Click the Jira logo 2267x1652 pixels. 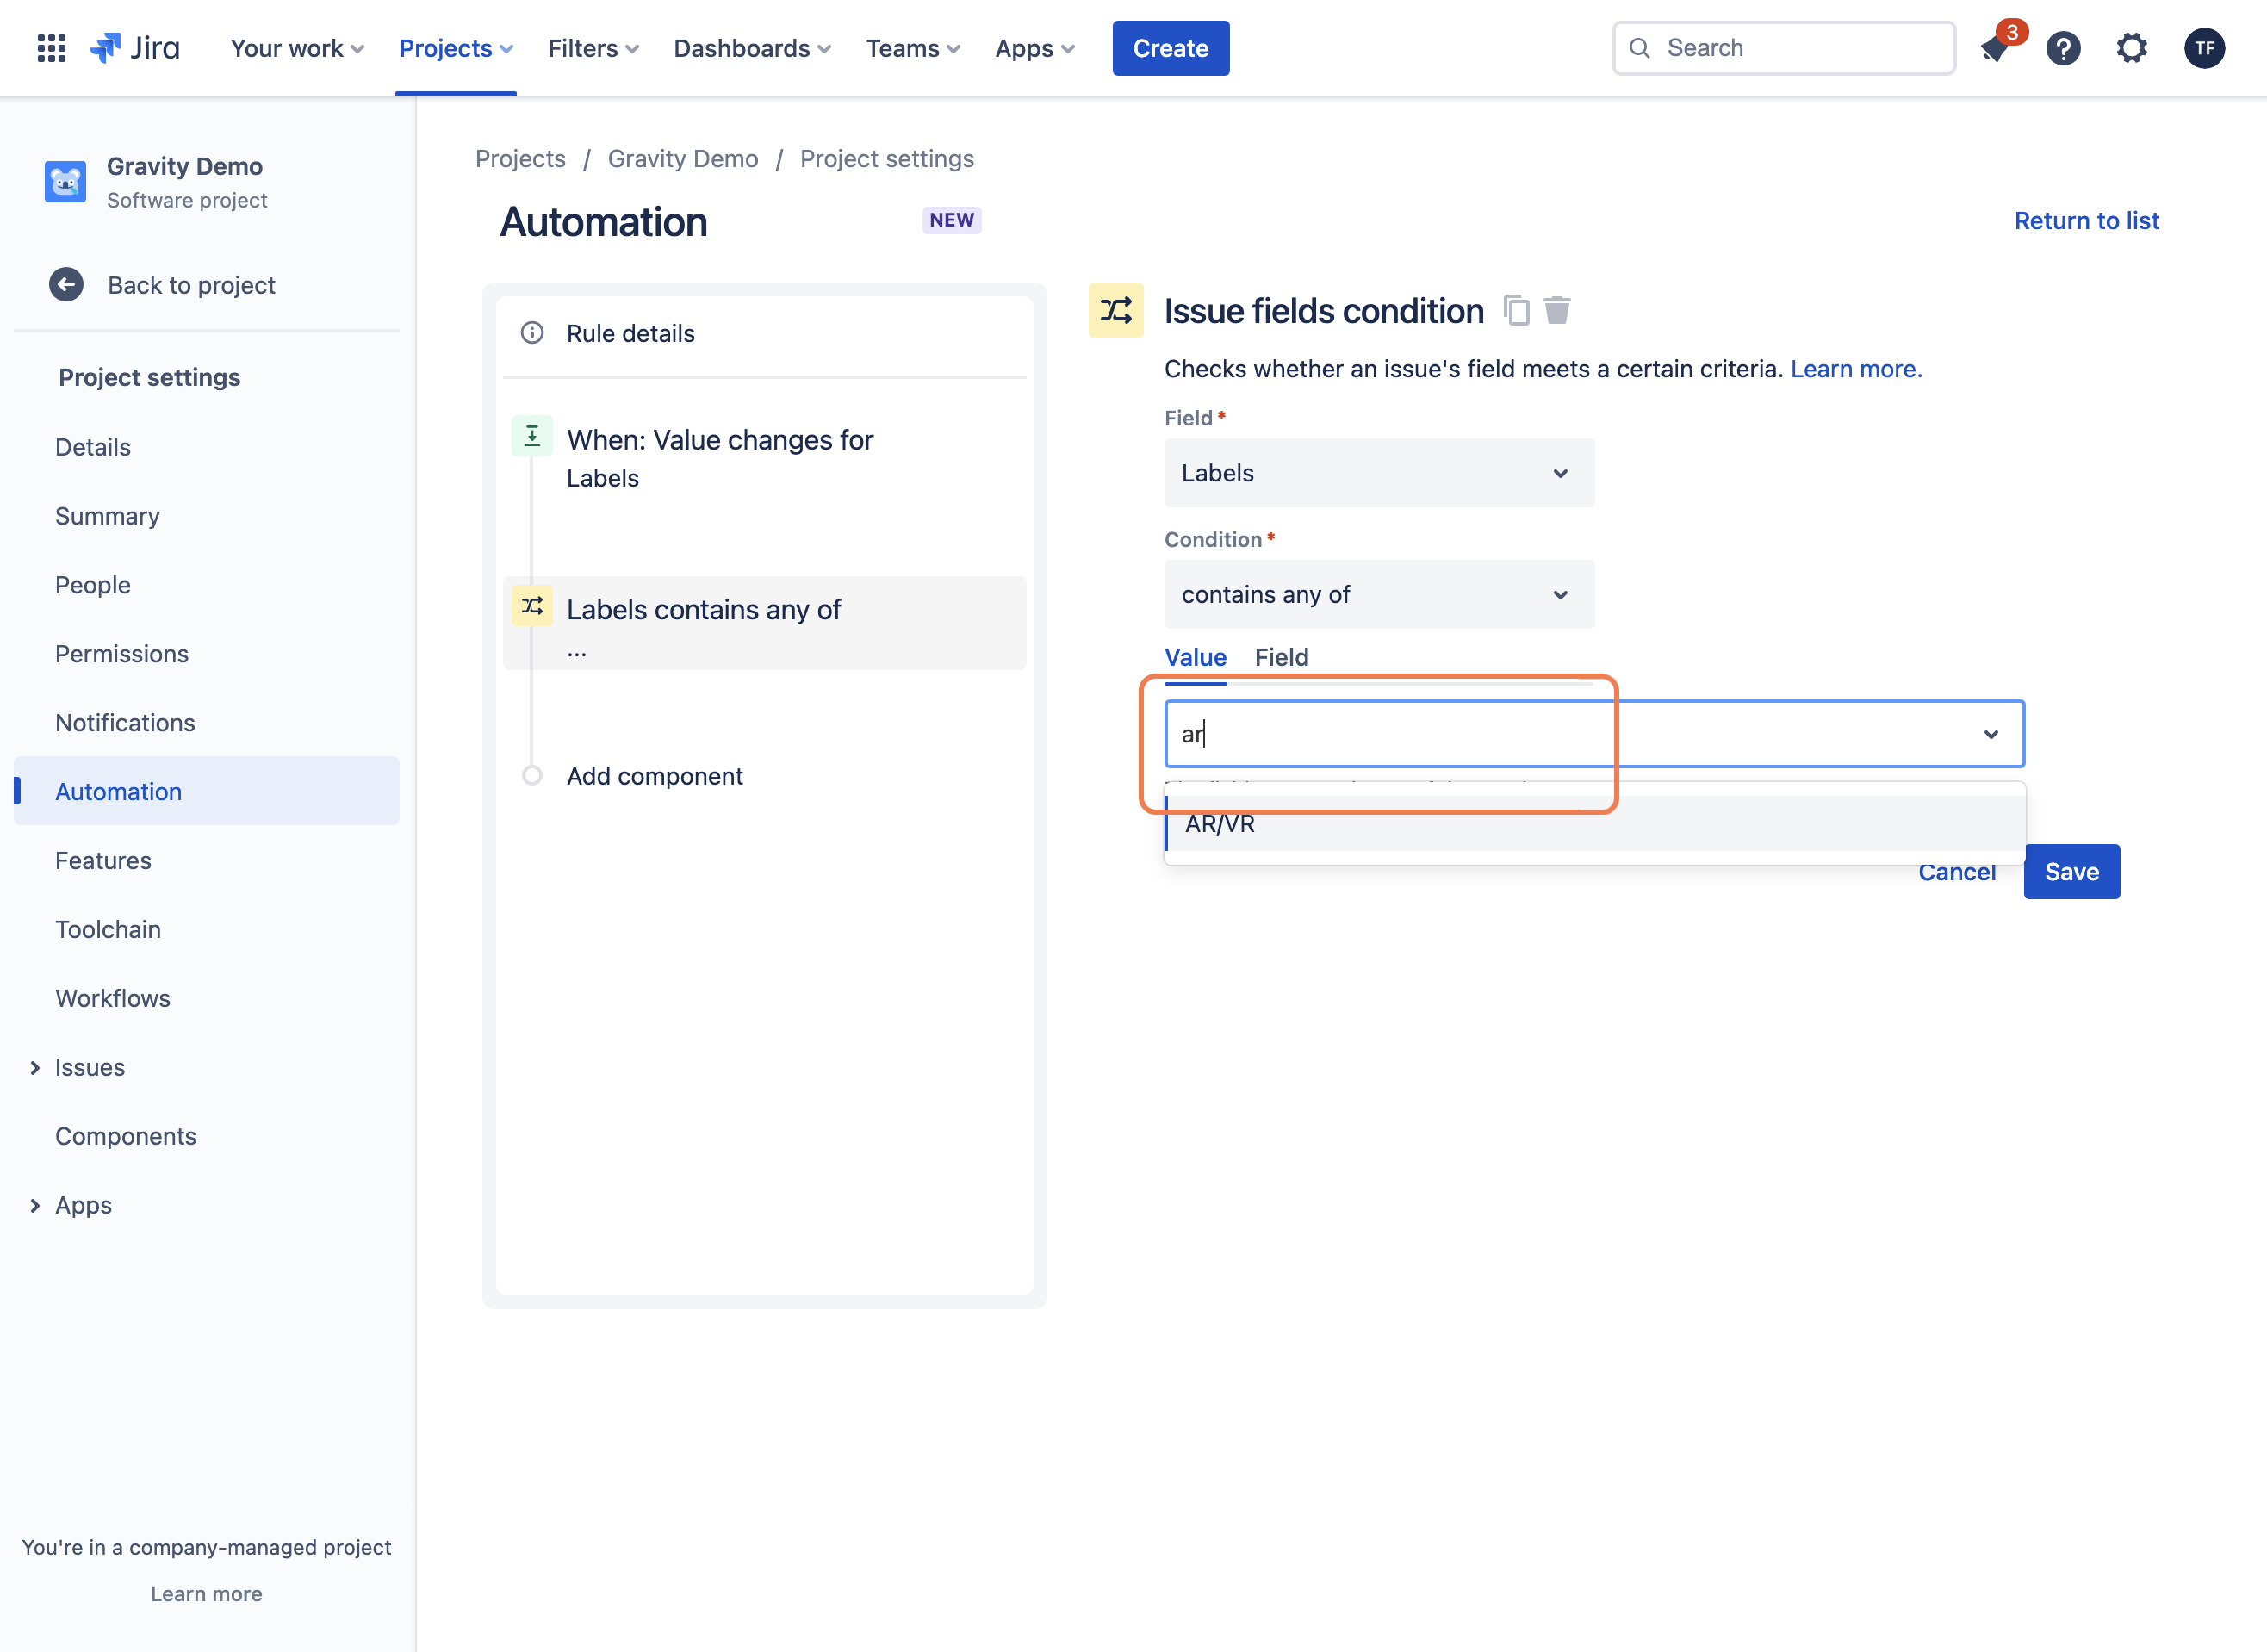tap(135, 48)
